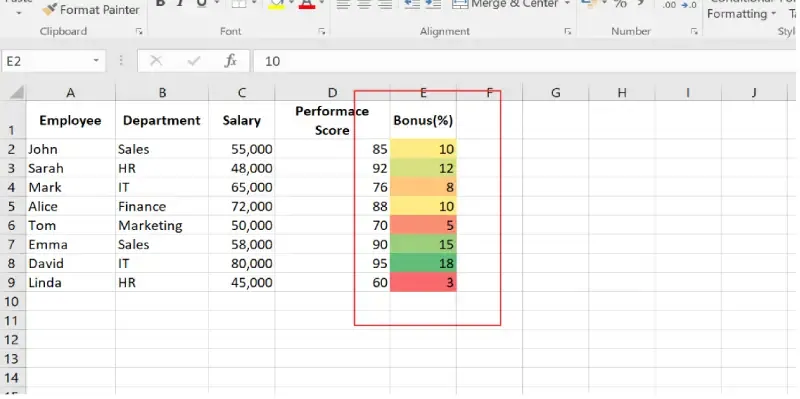Image resolution: width=800 pixels, height=399 pixels.
Task: Select column A header
Action: point(70,93)
